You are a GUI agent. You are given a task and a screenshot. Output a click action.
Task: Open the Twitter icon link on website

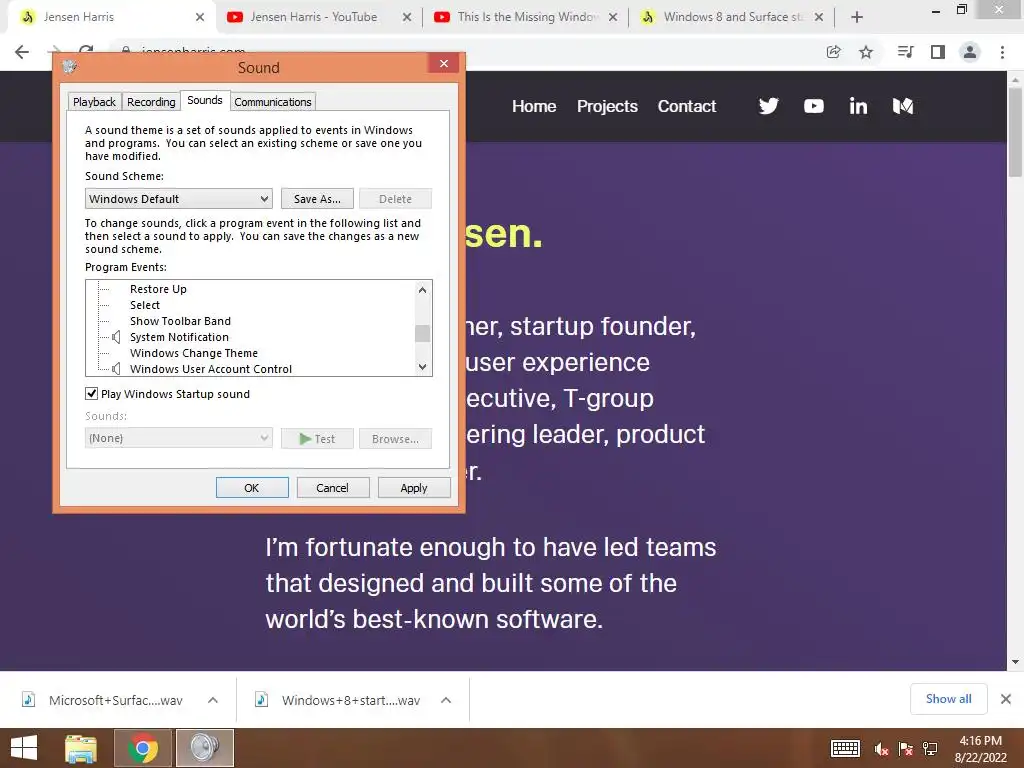click(x=769, y=106)
